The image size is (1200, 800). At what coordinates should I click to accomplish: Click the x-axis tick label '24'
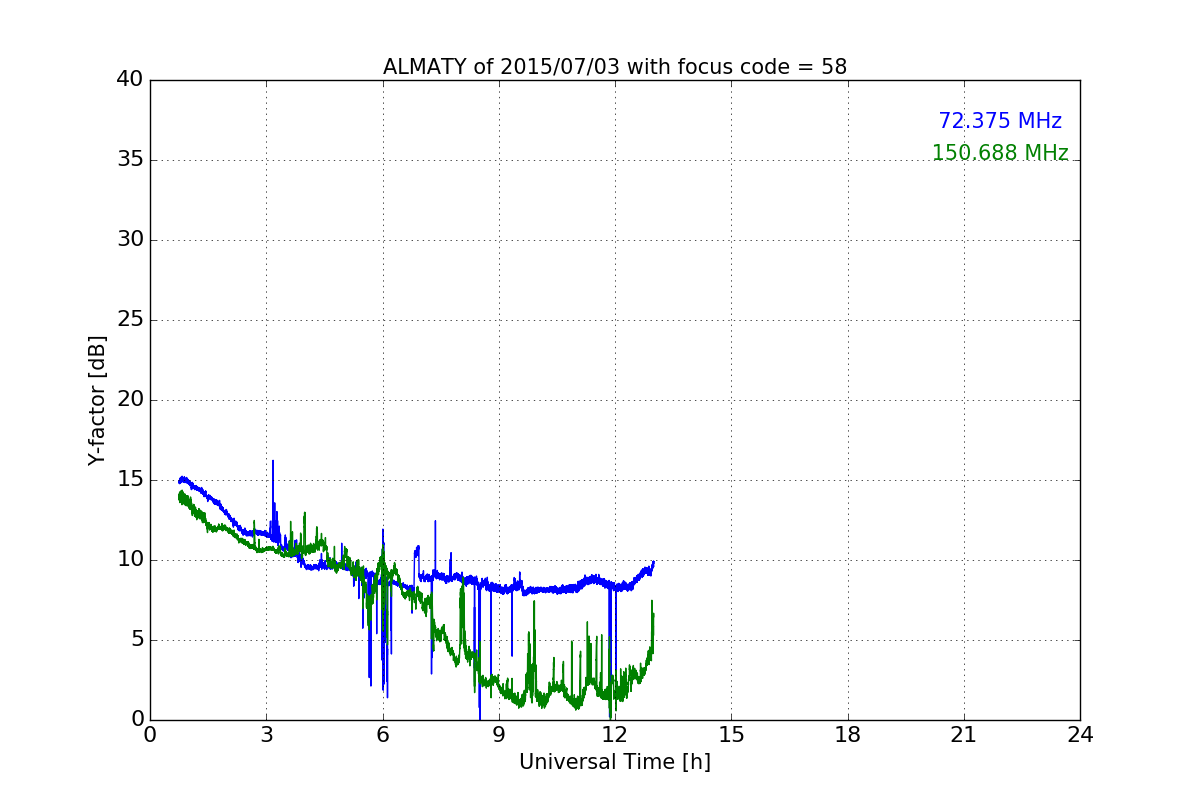[1080, 734]
